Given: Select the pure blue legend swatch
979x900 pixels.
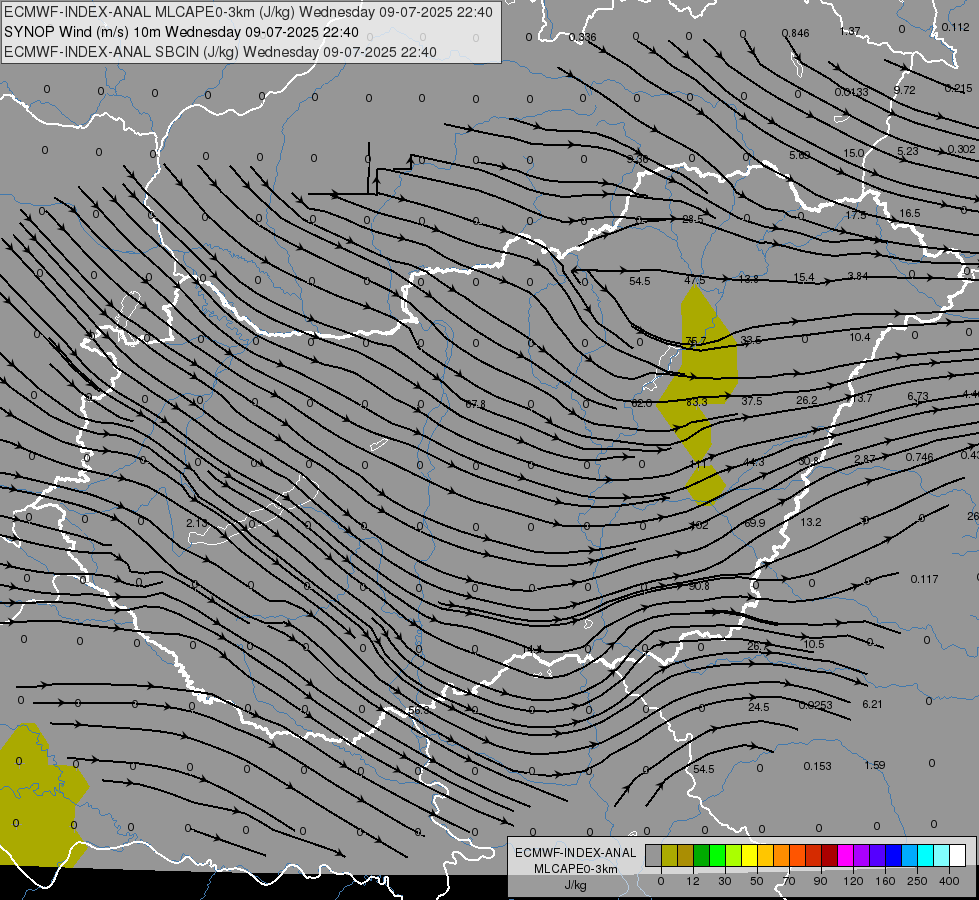Looking at the screenshot, I should [893, 855].
